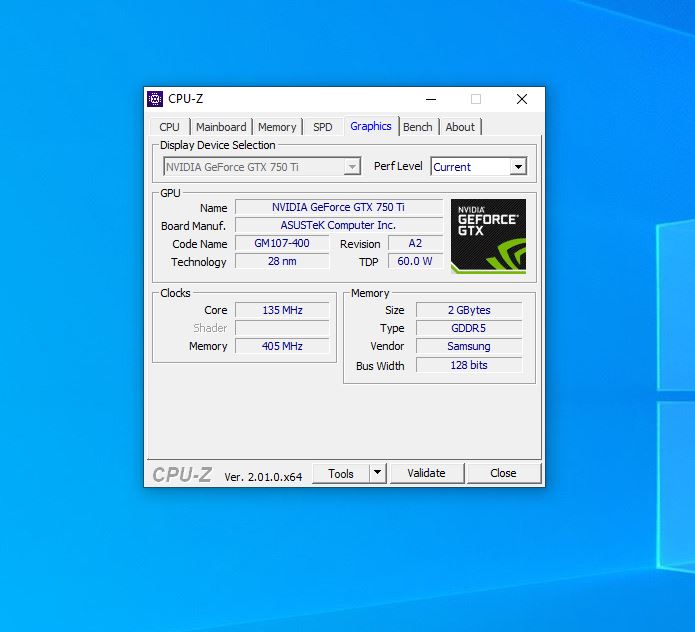Click the NVIDIA GeForce GTX logo
The width and height of the screenshot is (695, 632).
(x=488, y=236)
